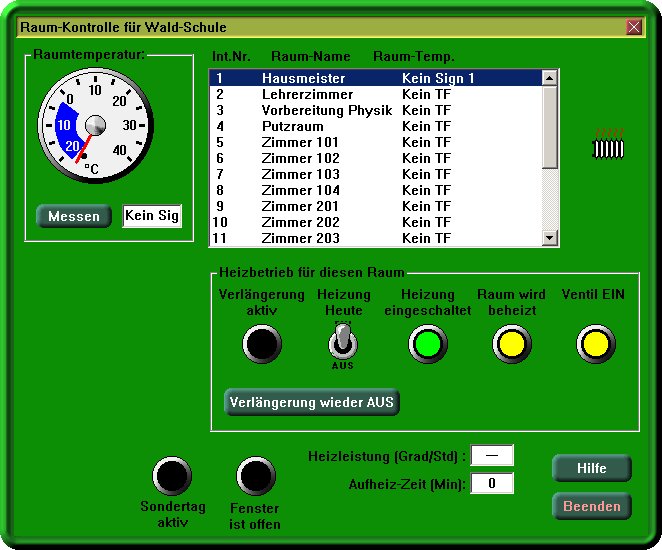Flip the Heizung Heute toggle switch
Viewport: 662px width, 550px height.
[343, 345]
